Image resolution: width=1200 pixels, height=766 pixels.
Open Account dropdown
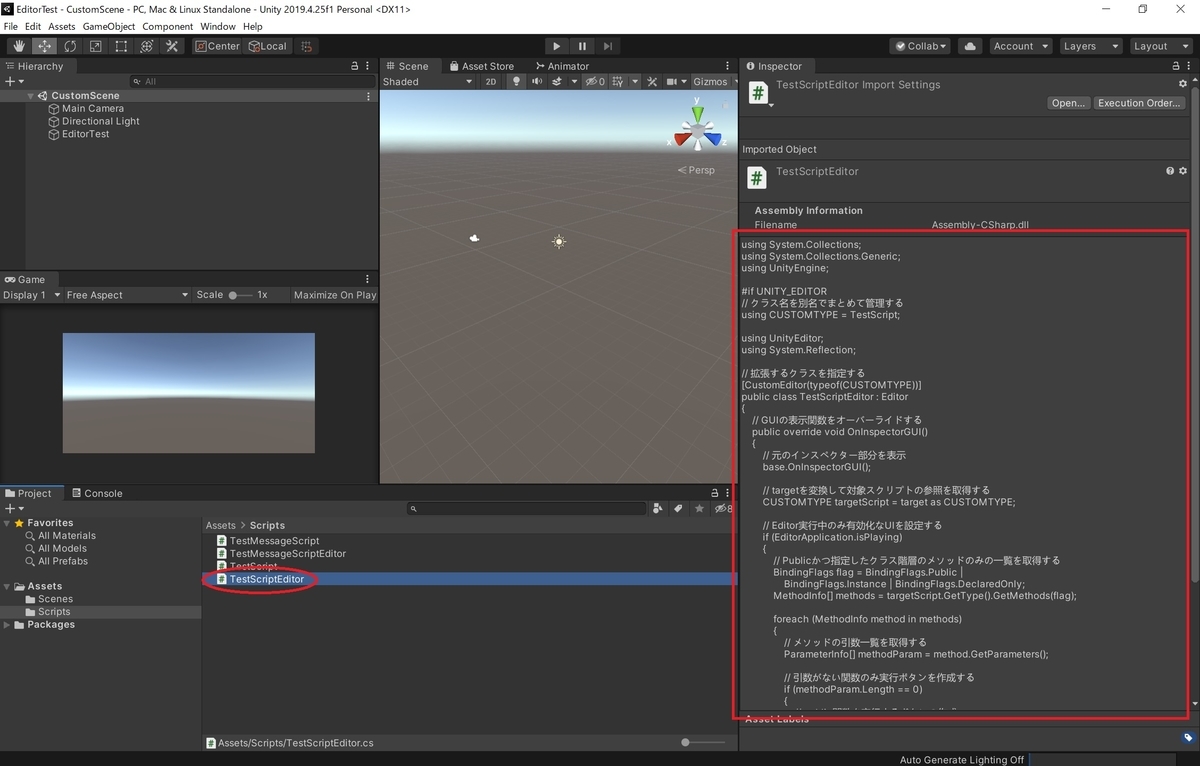click(x=1020, y=46)
